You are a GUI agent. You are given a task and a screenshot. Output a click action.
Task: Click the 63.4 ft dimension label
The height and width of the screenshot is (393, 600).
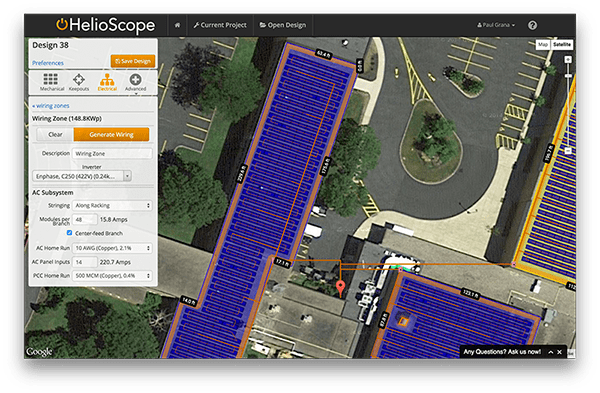(324, 54)
